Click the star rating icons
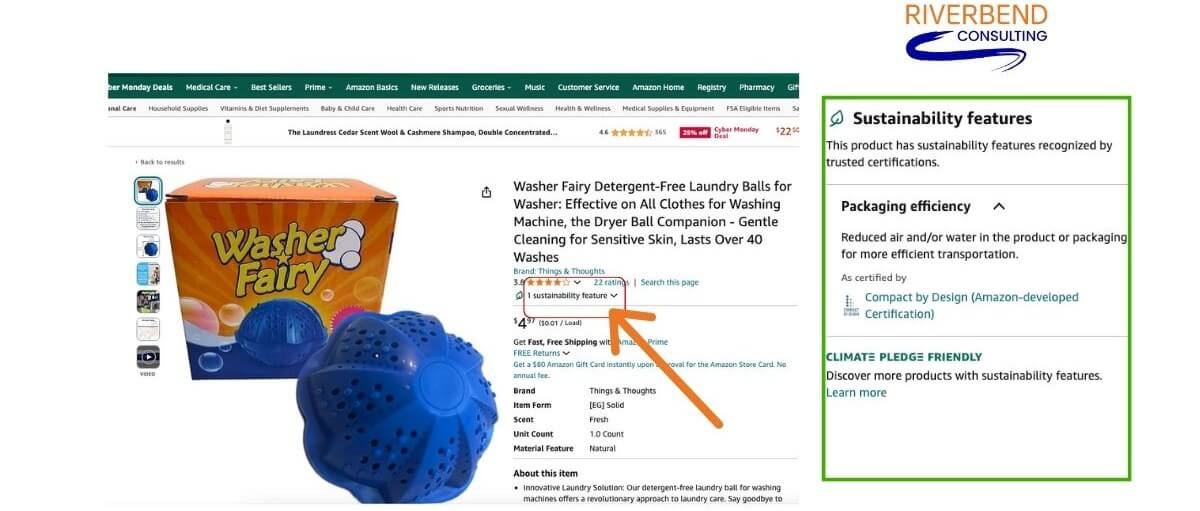This screenshot has width=1200, height=511. (548, 283)
